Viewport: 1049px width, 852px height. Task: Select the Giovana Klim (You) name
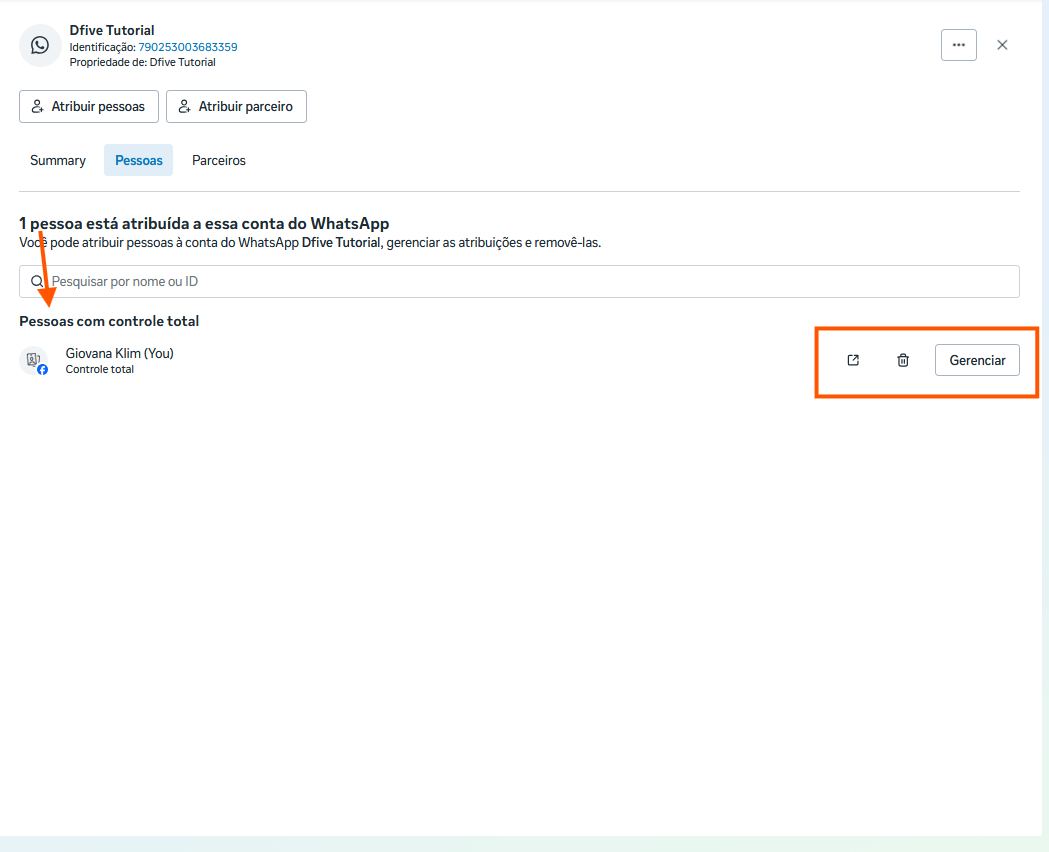[119, 353]
